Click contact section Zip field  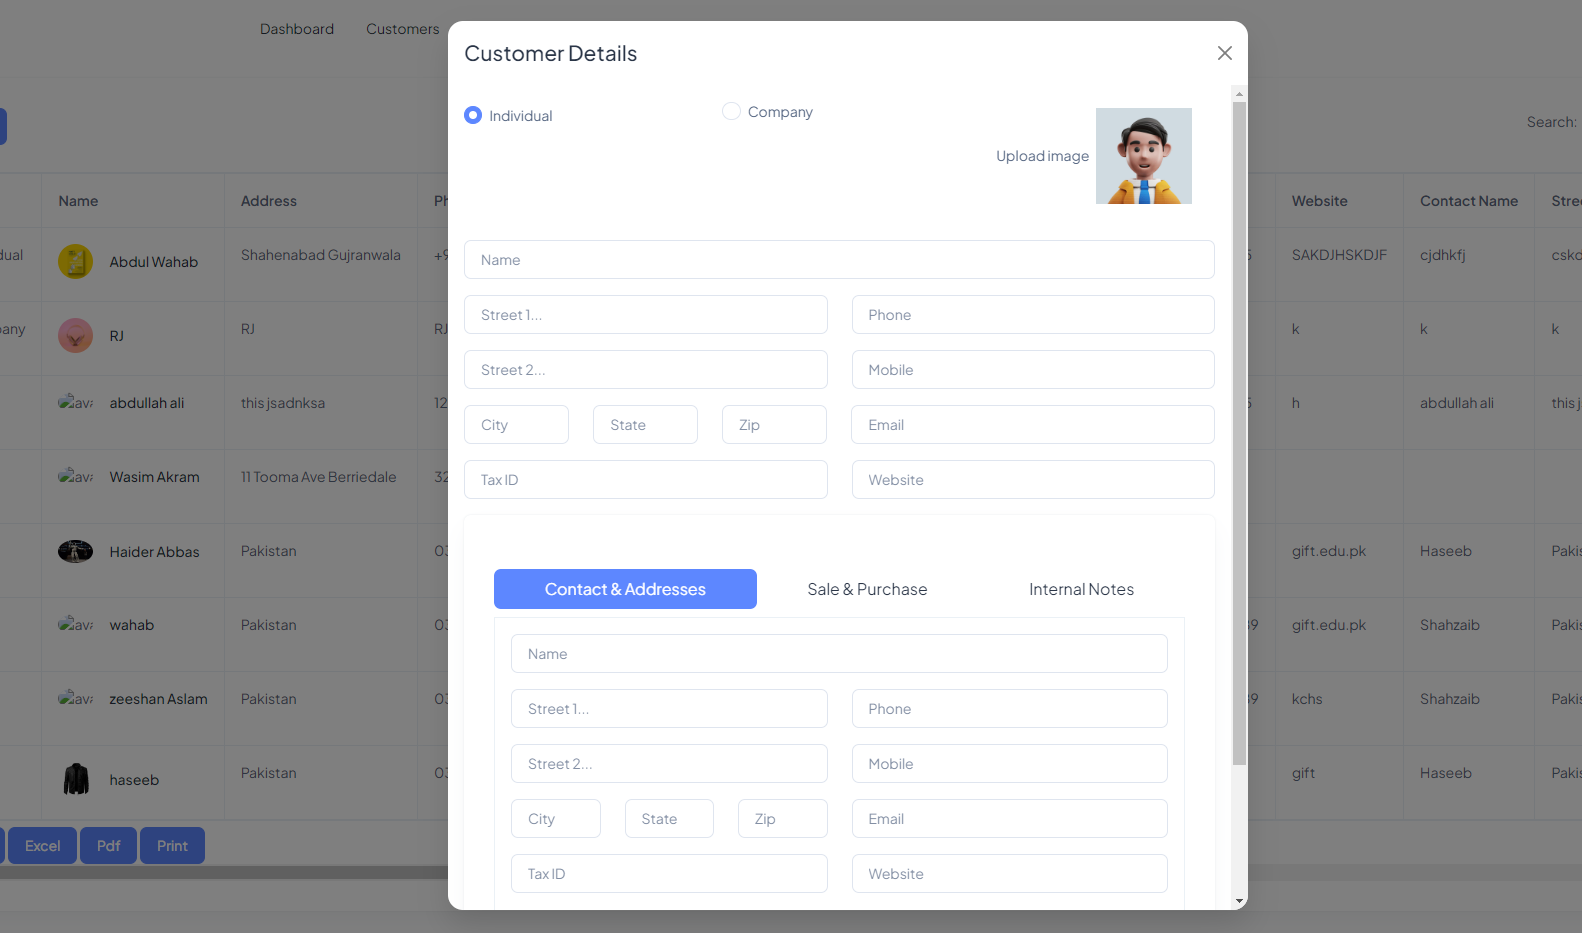783,819
